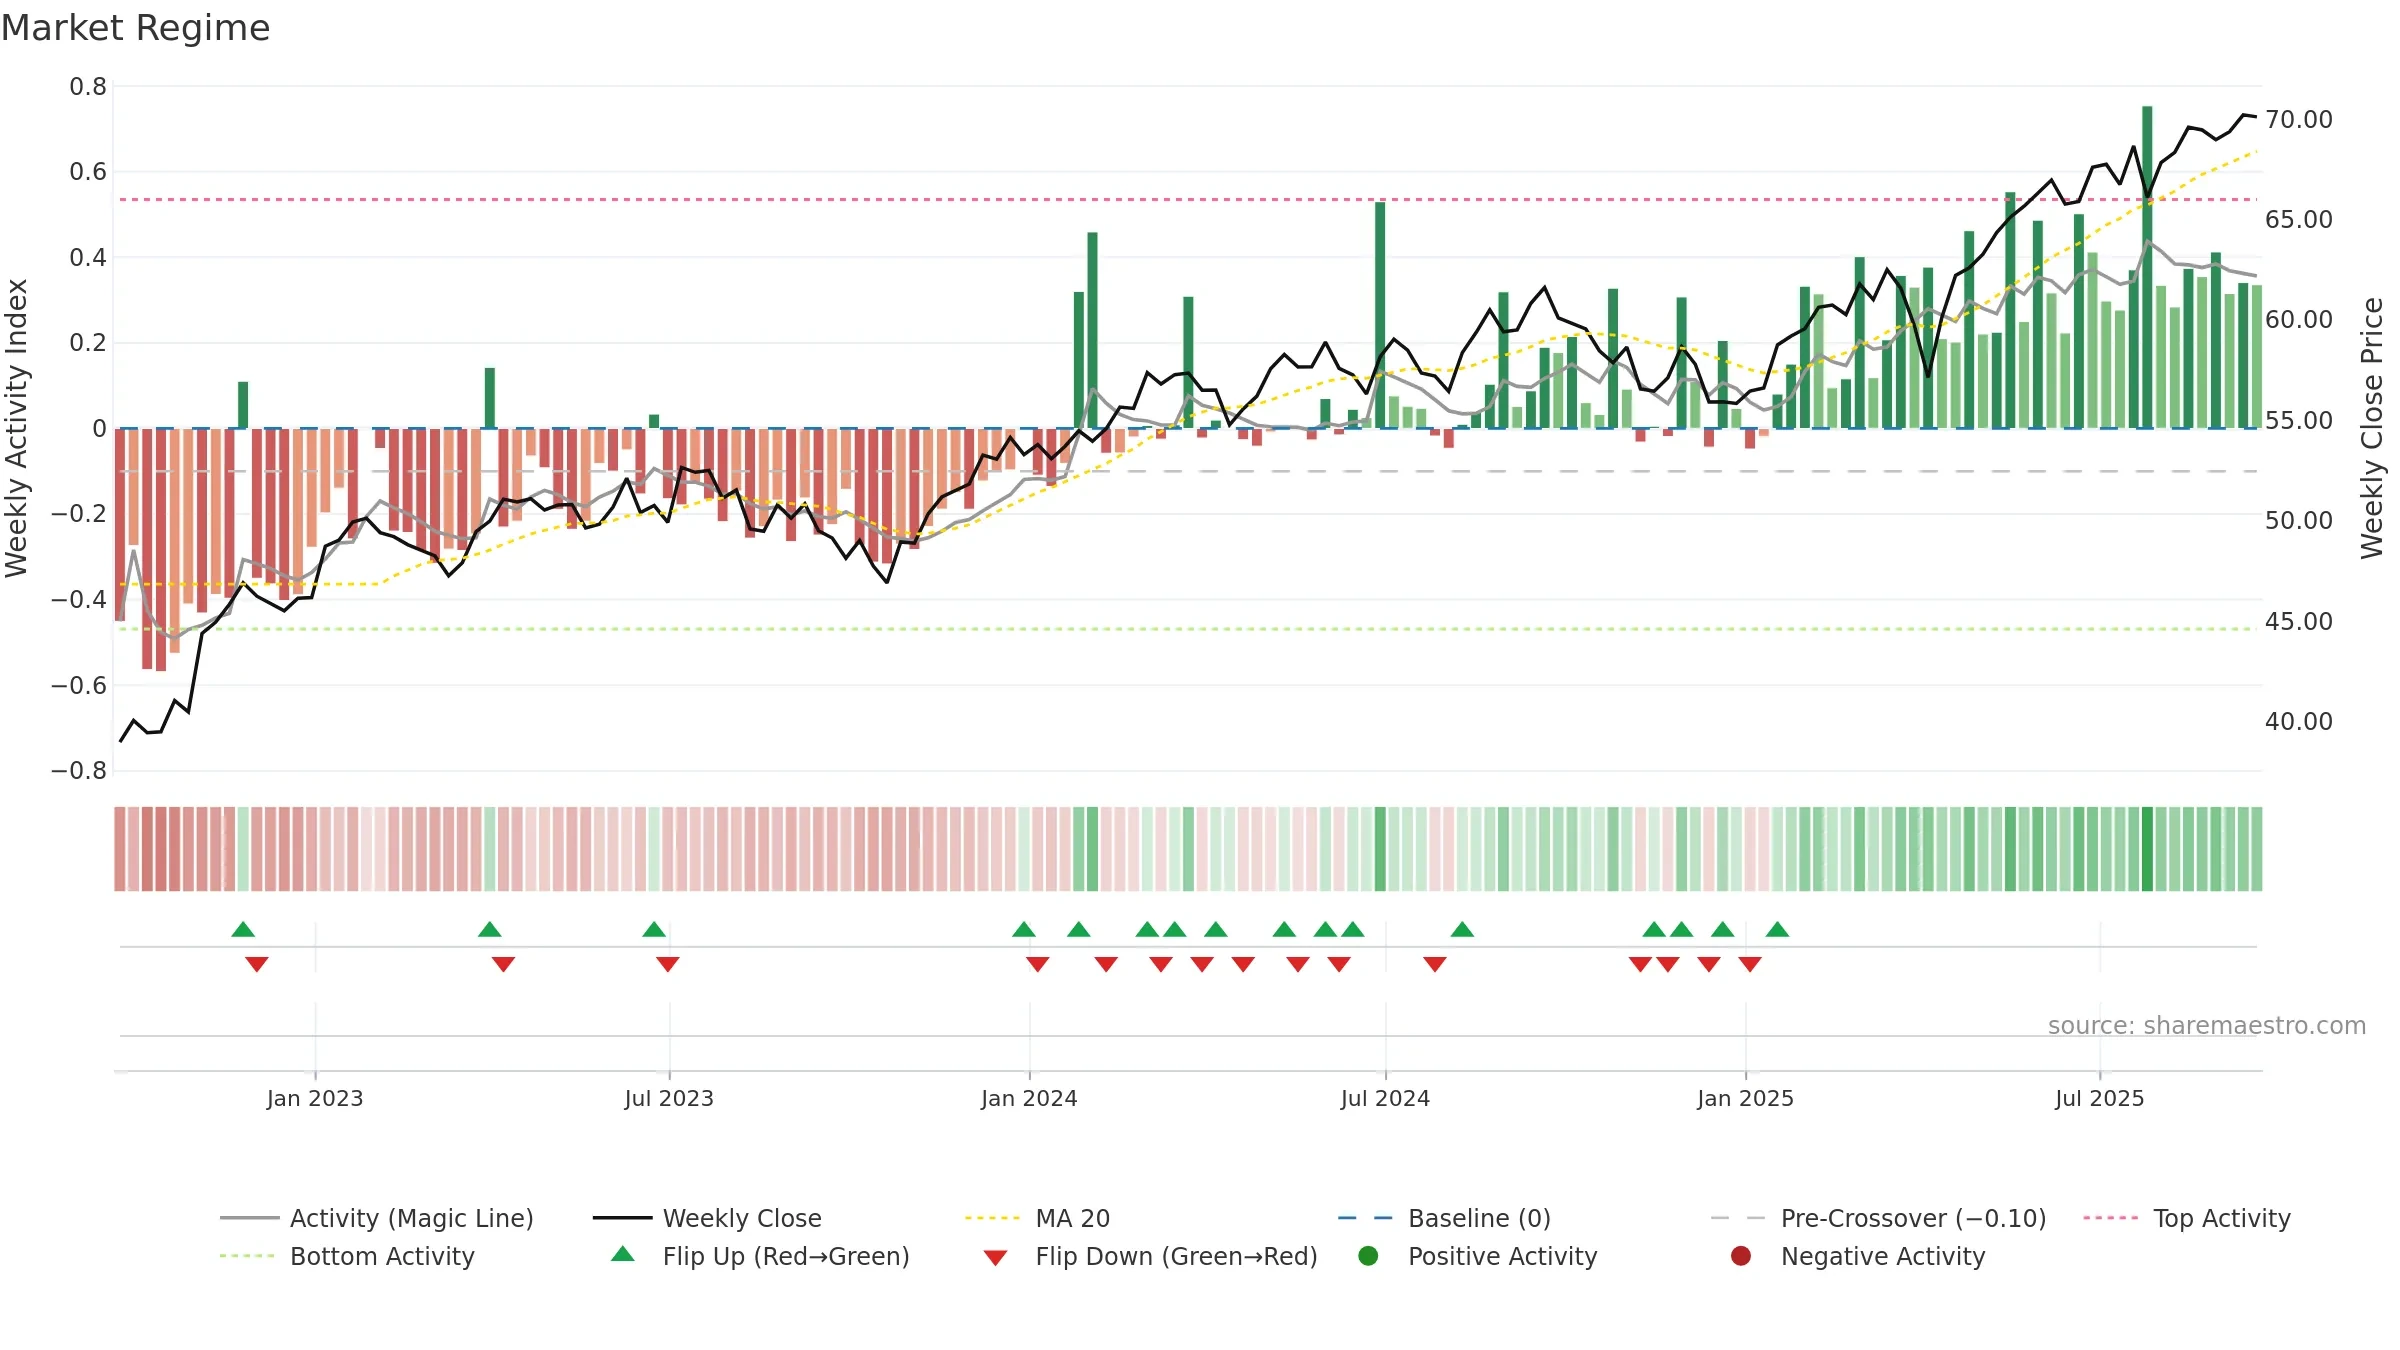Image resolution: width=2400 pixels, height=1350 pixels.
Task: Click the −0.8 activity axis label
Action: 79,771
